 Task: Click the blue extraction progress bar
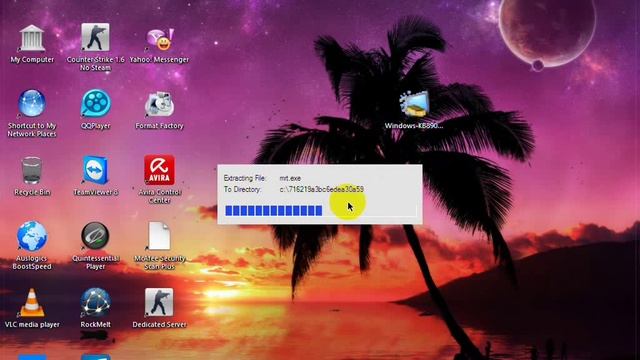click(320, 211)
